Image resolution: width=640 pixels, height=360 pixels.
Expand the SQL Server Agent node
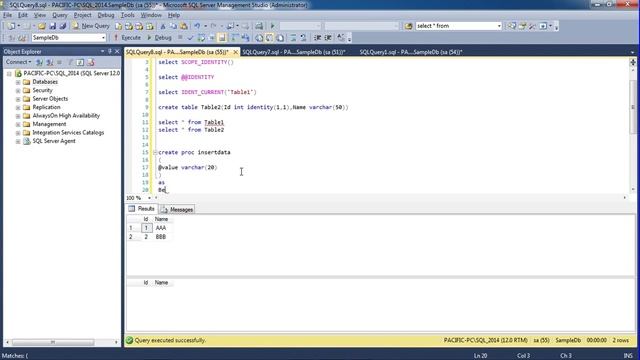point(18,142)
